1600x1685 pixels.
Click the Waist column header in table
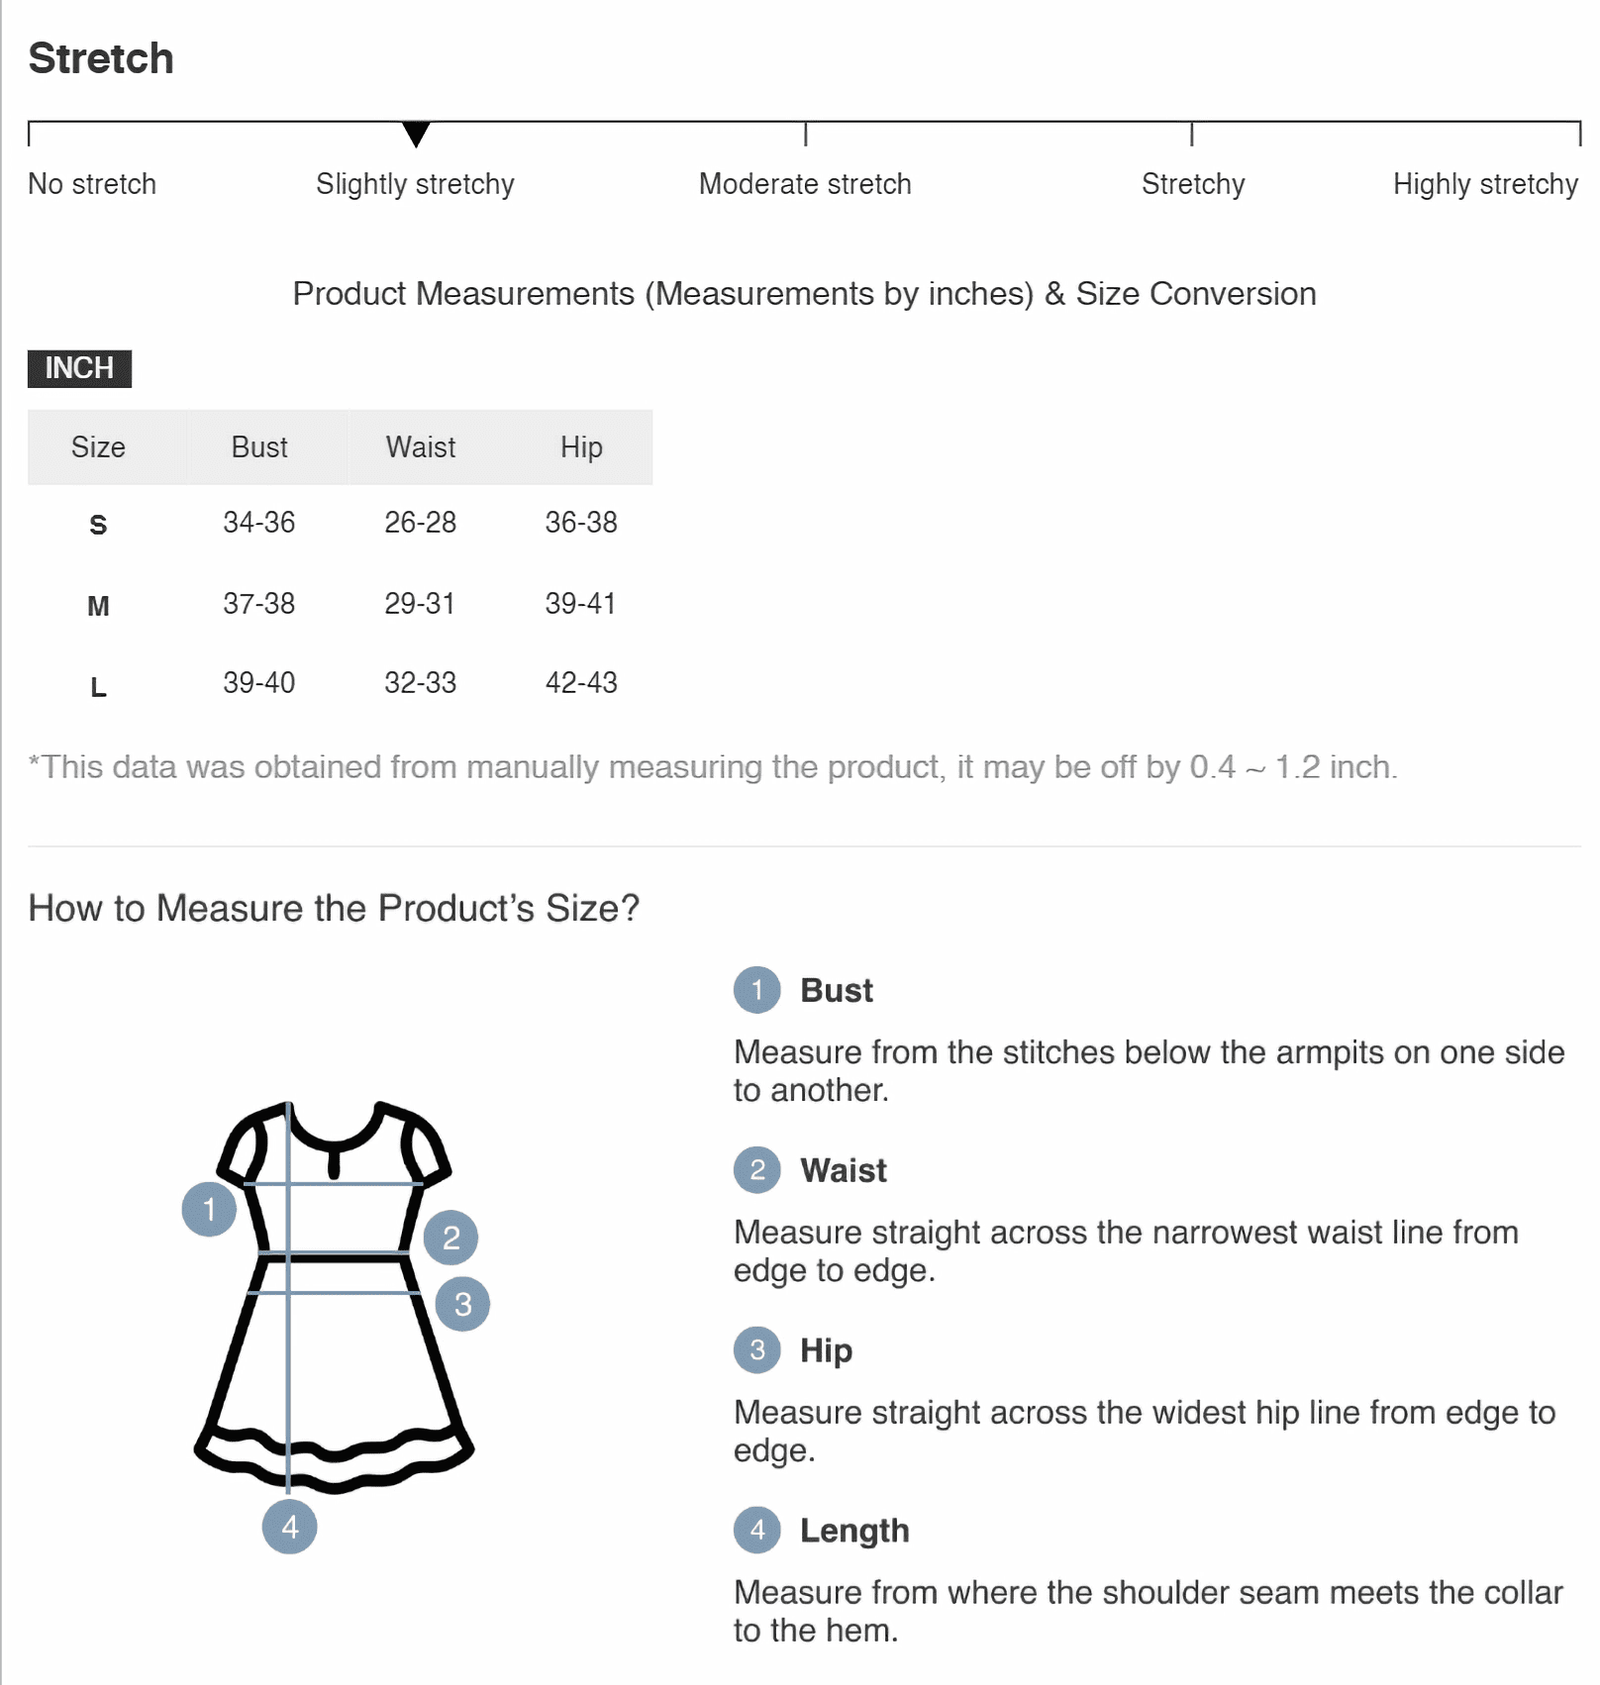[420, 447]
